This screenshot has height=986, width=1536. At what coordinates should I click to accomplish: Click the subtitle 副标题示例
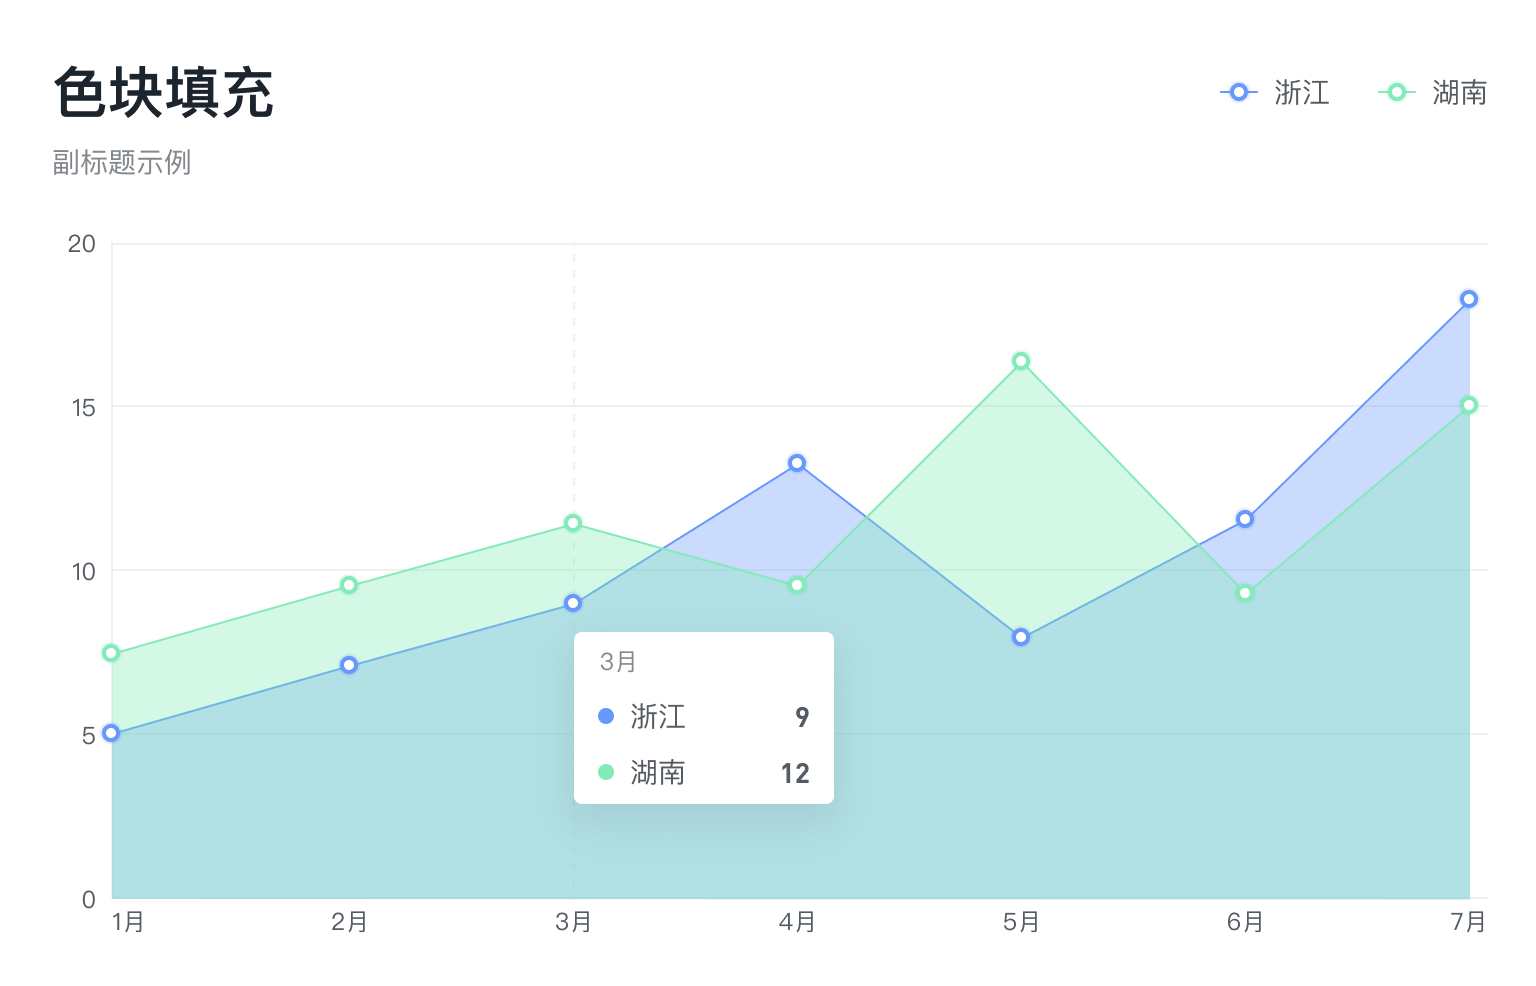coord(122,162)
